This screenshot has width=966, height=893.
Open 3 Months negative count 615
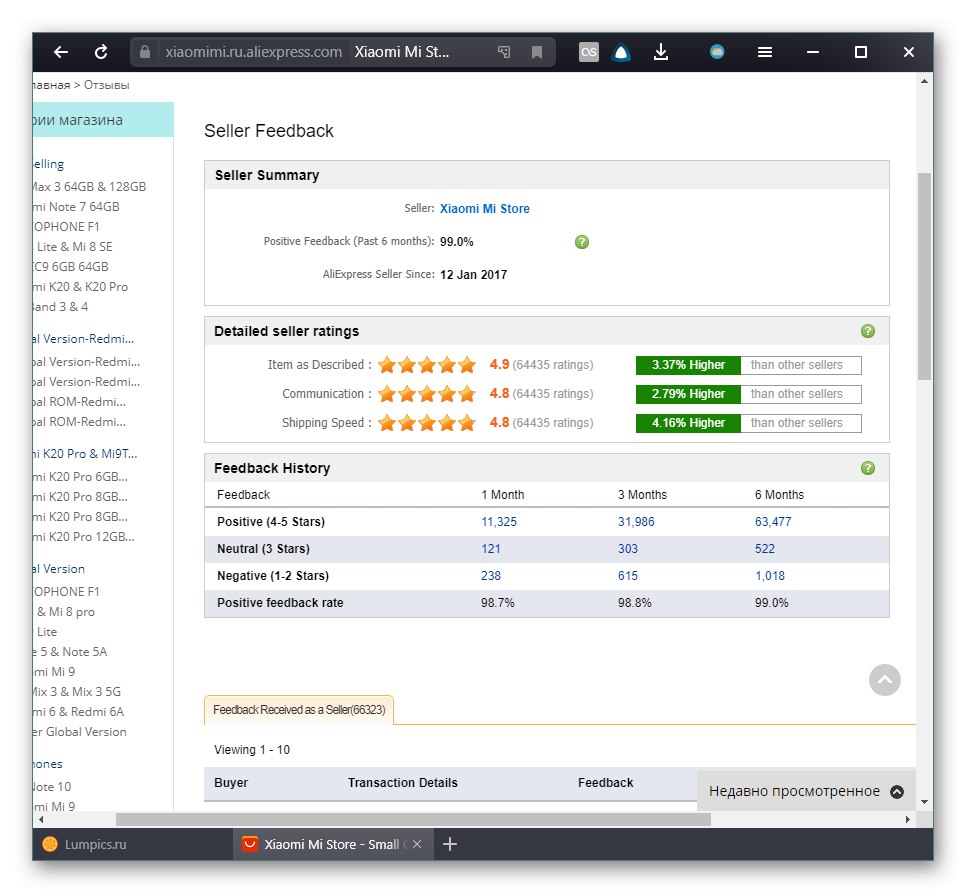tap(627, 576)
